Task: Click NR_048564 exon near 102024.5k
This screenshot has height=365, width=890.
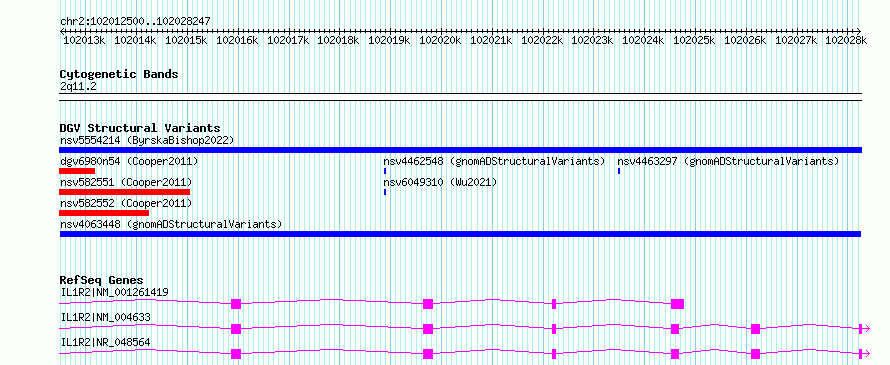Action: coord(675,354)
